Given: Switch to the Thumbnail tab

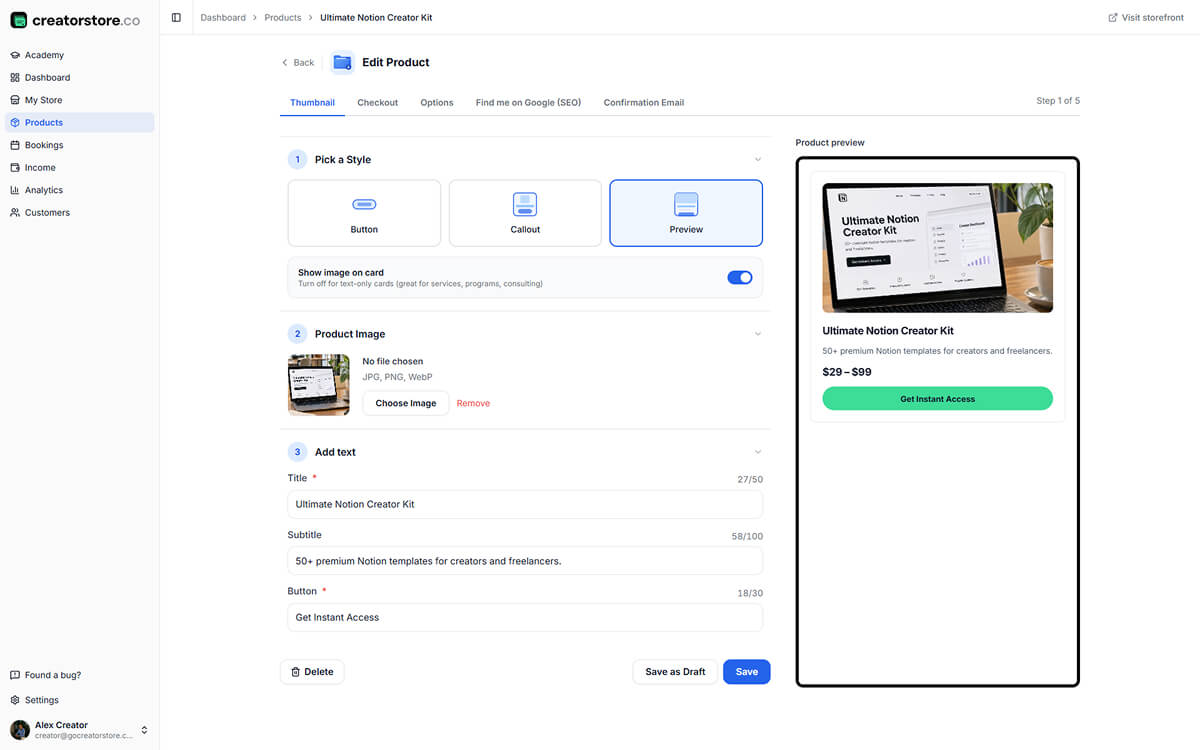Looking at the screenshot, I should tap(312, 102).
